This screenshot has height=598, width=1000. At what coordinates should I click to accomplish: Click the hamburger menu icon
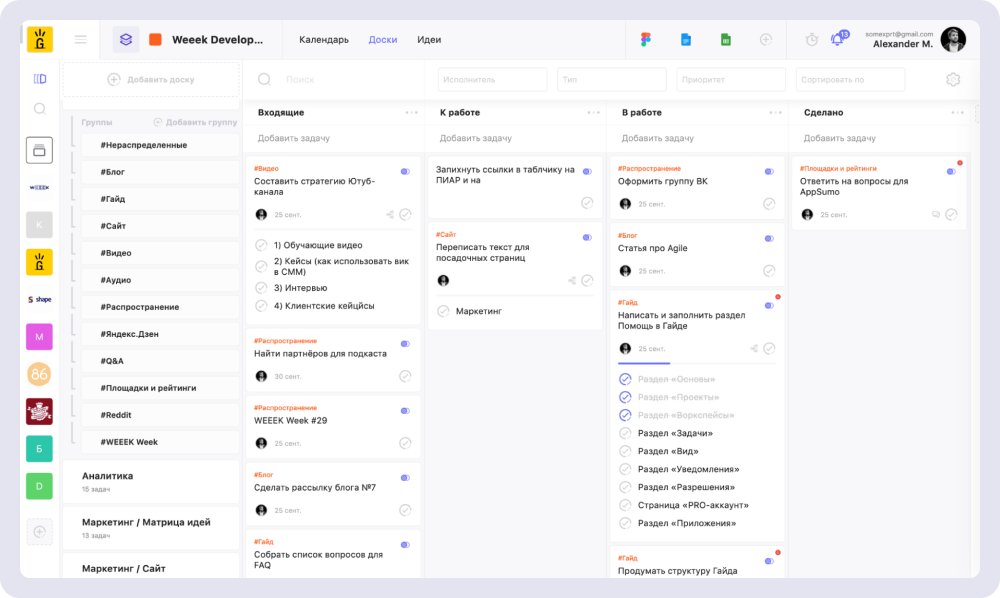(81, 40)
